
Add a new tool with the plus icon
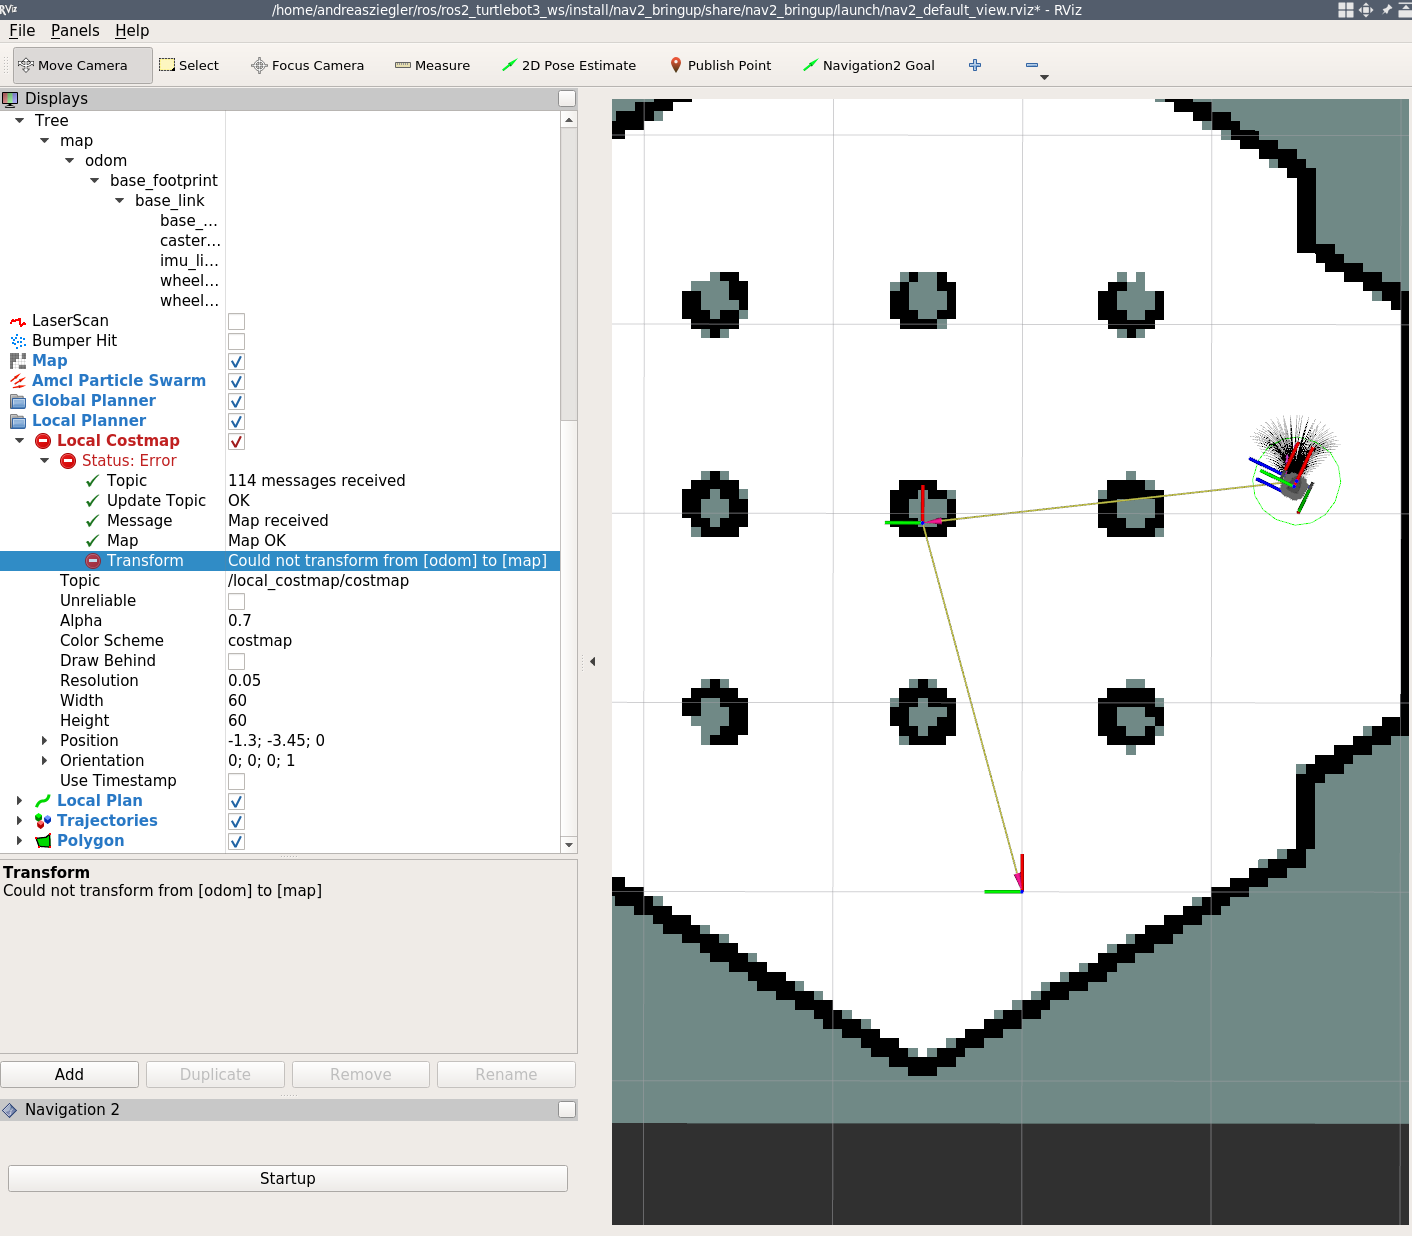coord(974,65)
